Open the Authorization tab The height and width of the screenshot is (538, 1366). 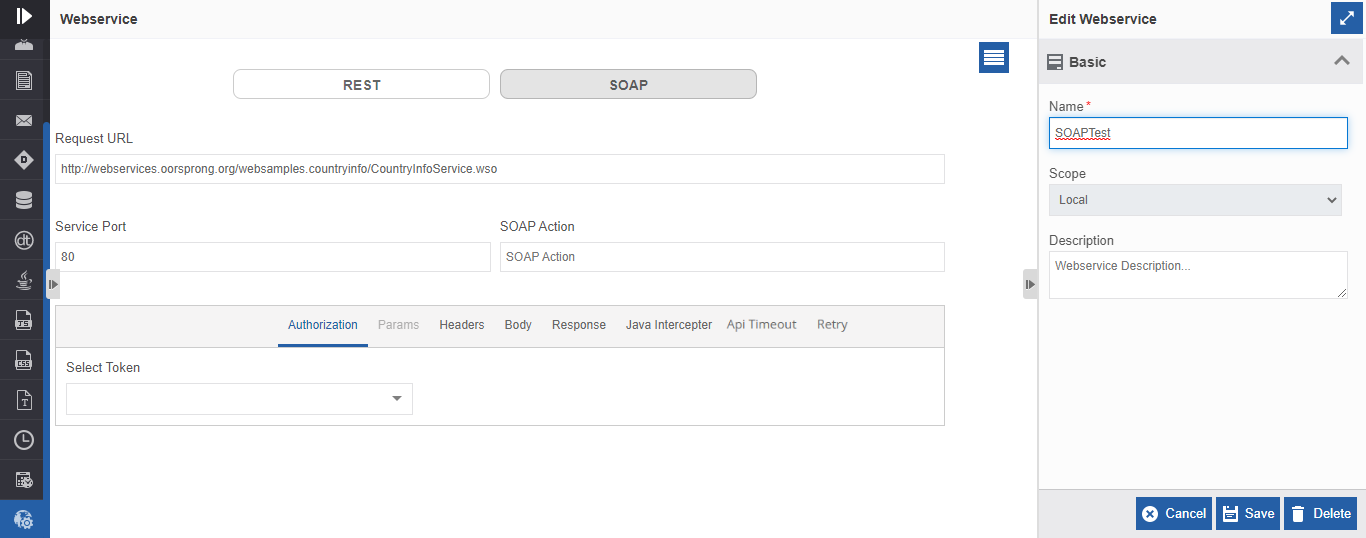tap(323, 325)
